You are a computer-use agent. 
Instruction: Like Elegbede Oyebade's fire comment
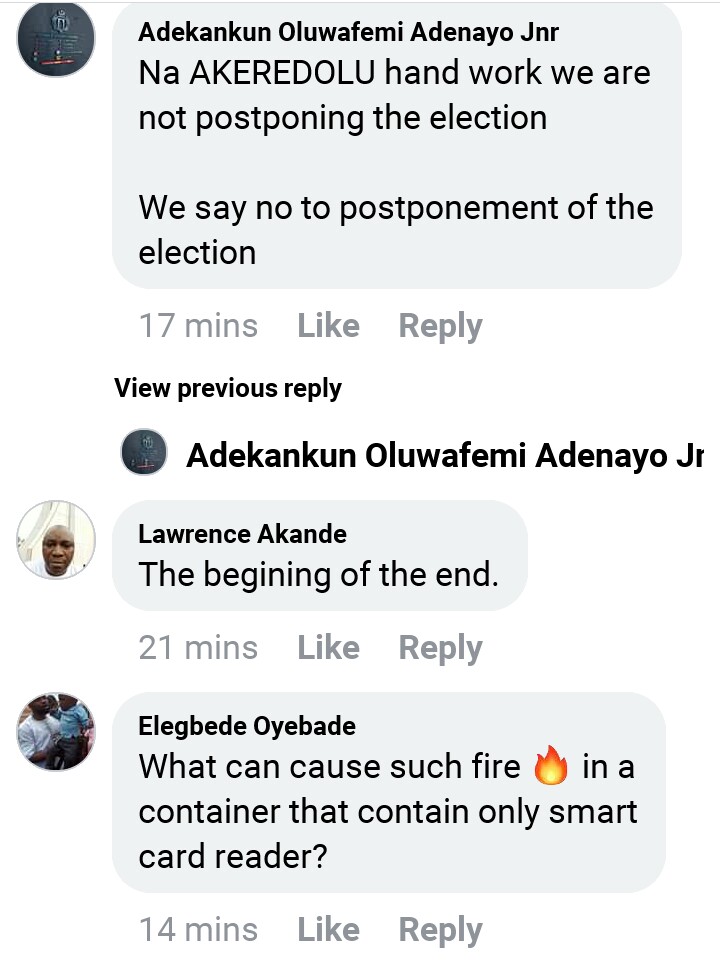pos(328,930)
